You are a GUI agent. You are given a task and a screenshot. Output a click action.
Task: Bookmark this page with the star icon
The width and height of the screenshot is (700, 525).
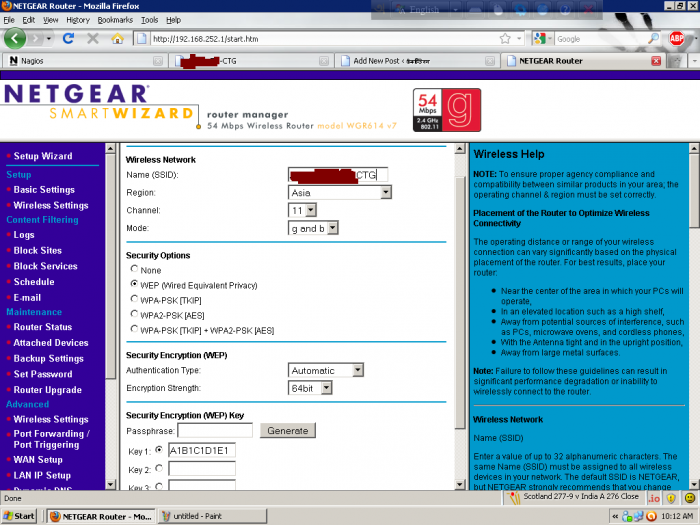point(505,39)
